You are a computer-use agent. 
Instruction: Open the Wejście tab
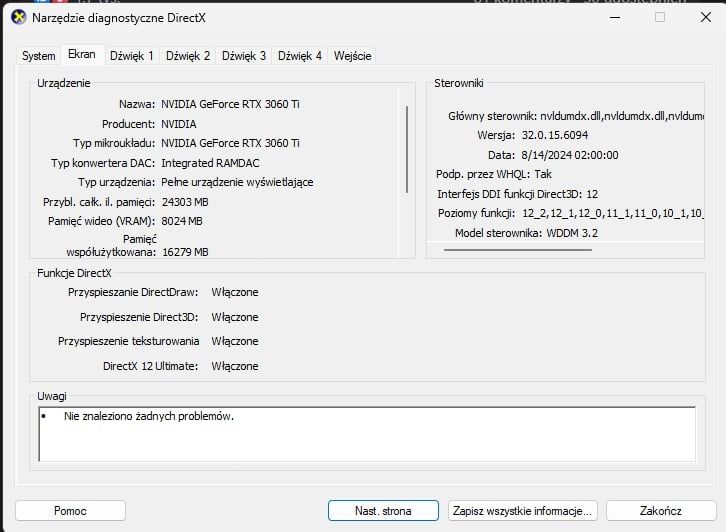[352, 56]
